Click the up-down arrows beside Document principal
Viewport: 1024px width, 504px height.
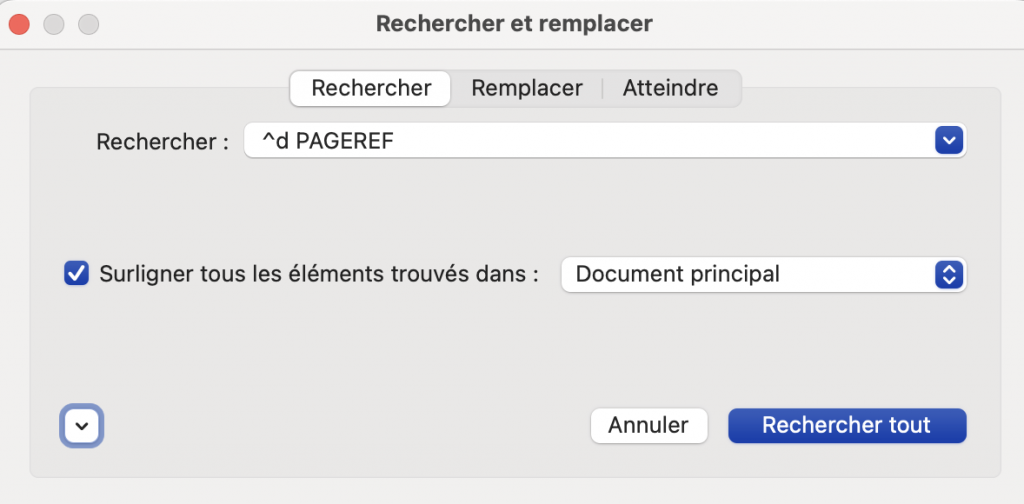pyautogui.click(x=948, y=274)
